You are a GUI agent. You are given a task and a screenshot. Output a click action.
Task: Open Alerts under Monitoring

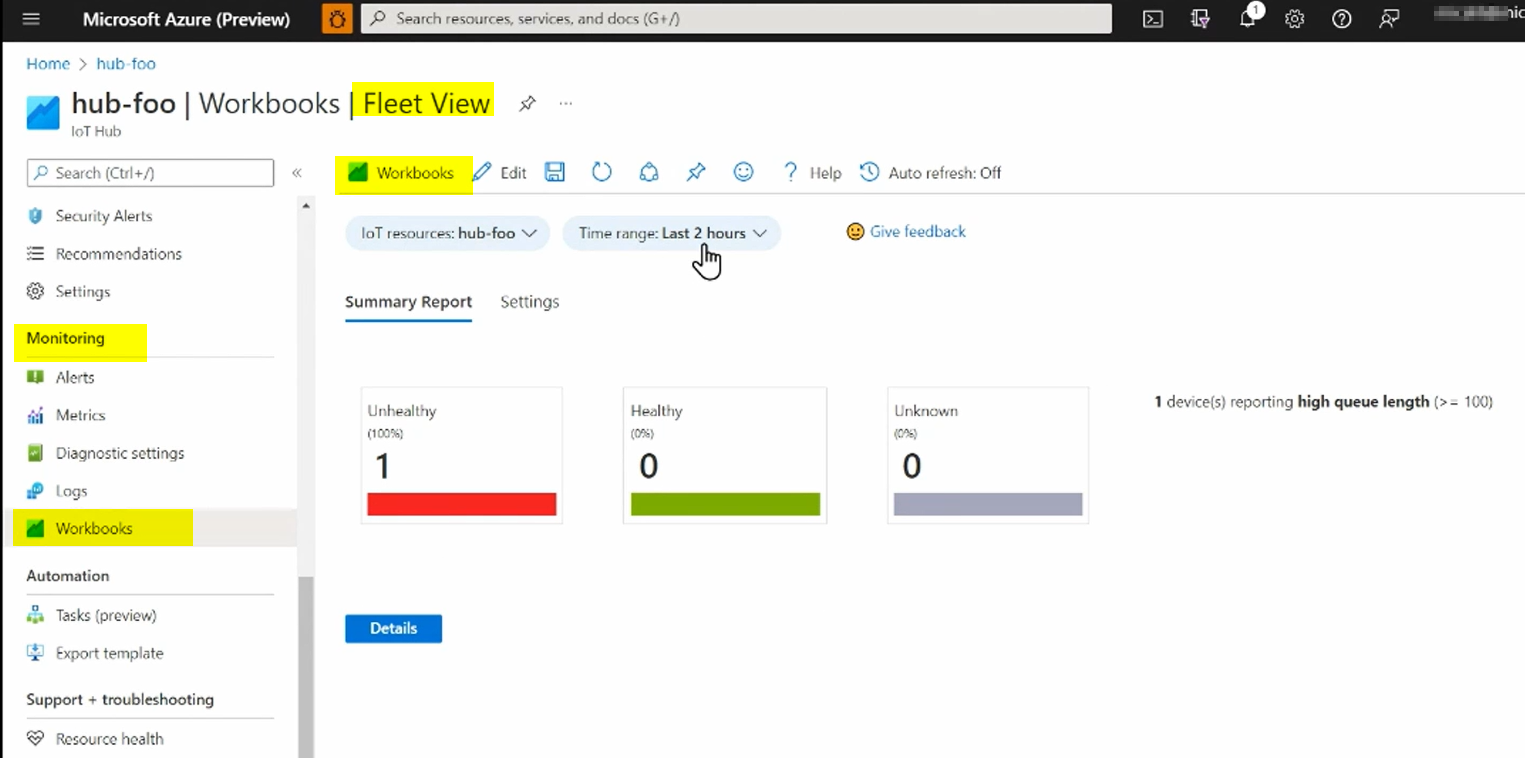(75, 378)
